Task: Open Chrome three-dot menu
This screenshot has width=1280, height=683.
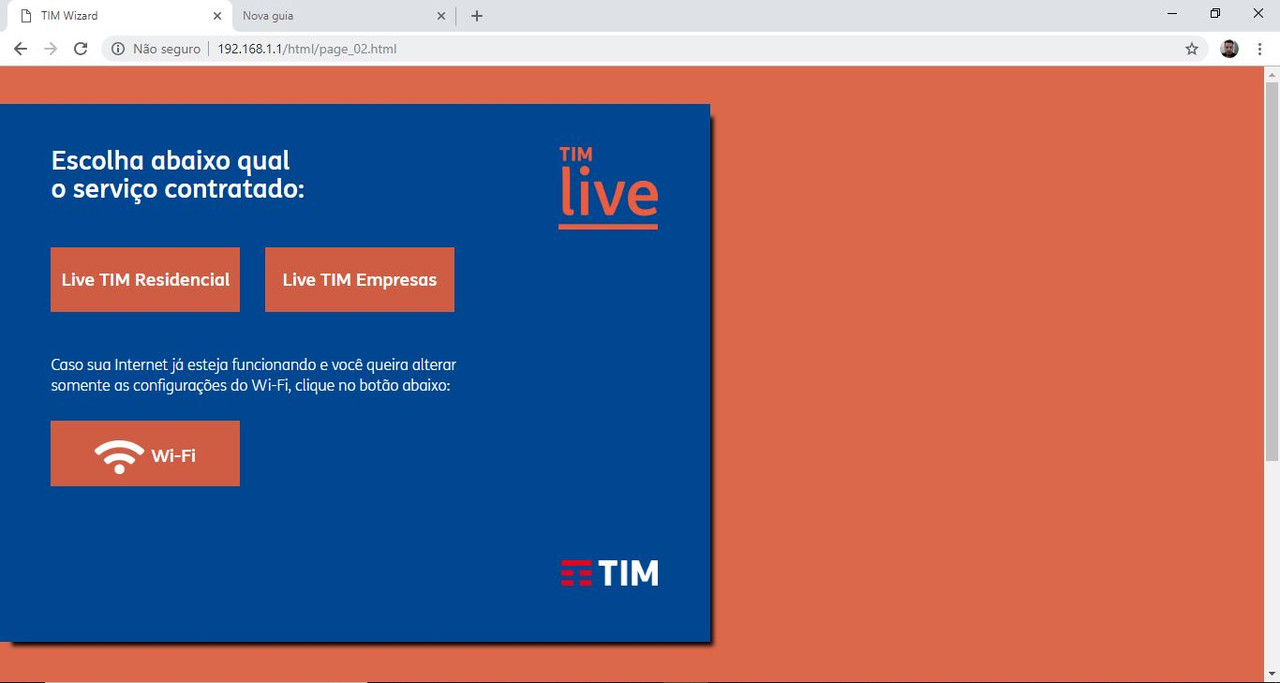Action: point(1258,49)
